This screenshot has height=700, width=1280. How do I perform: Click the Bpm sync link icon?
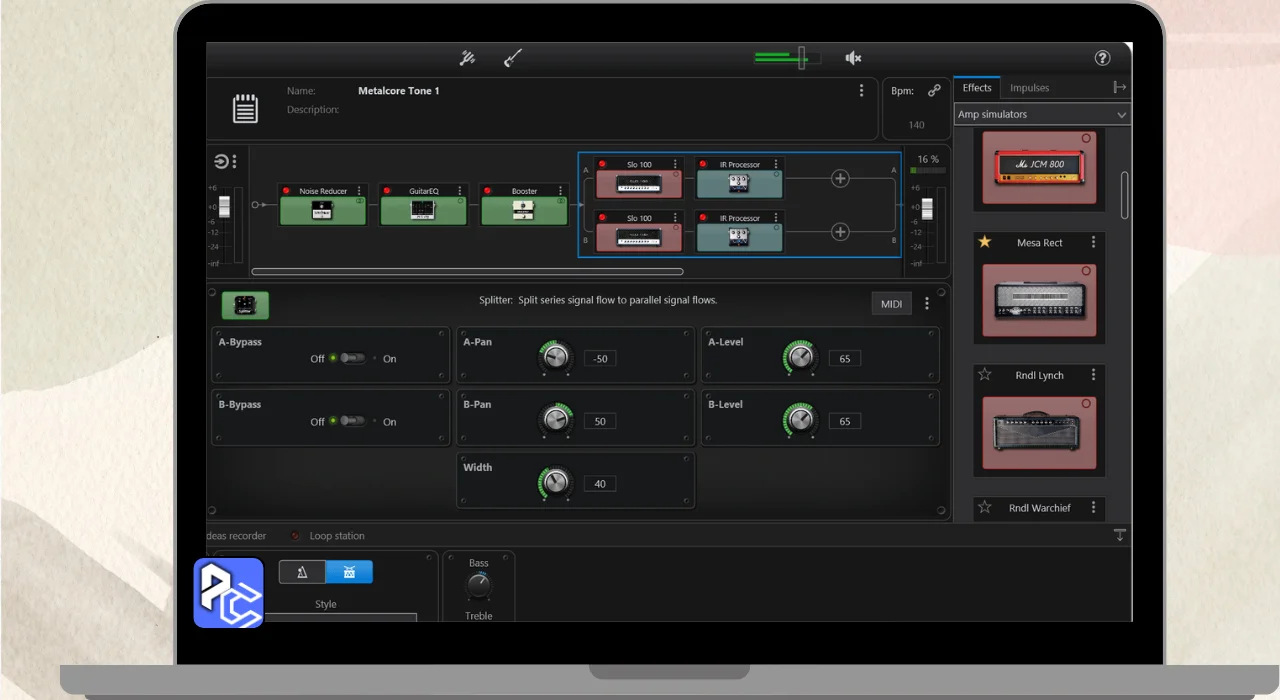(x=934, y=91)
